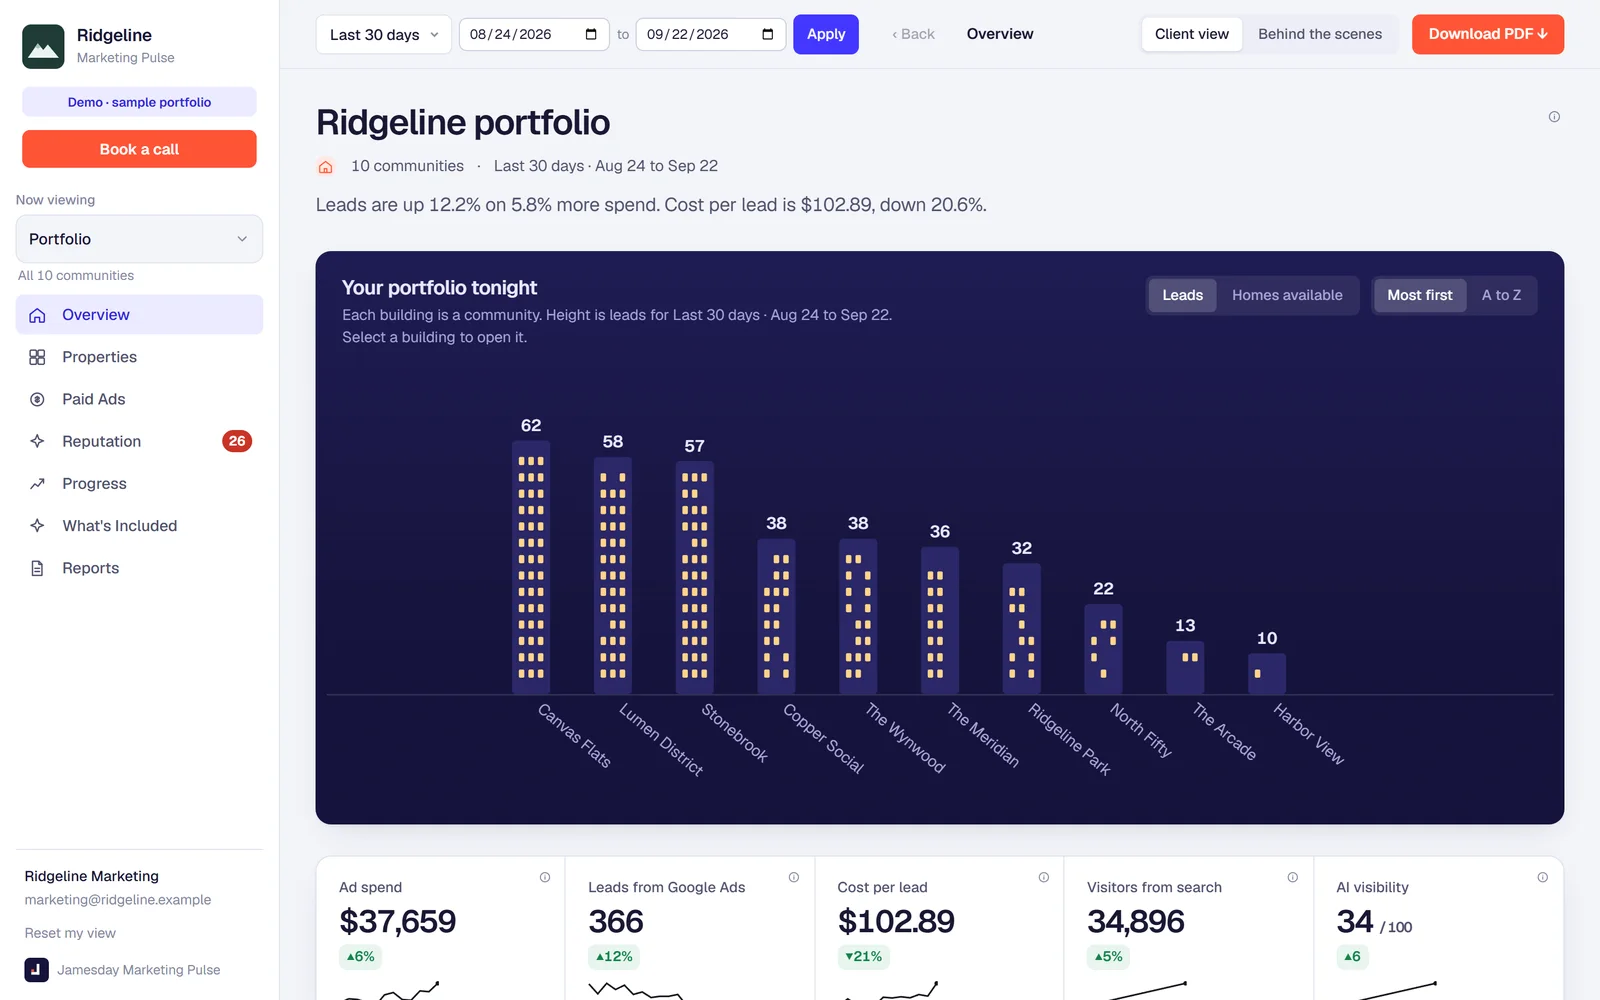Click the Apply date range button
This screenshot has width=1600, height=1000.
826,34
